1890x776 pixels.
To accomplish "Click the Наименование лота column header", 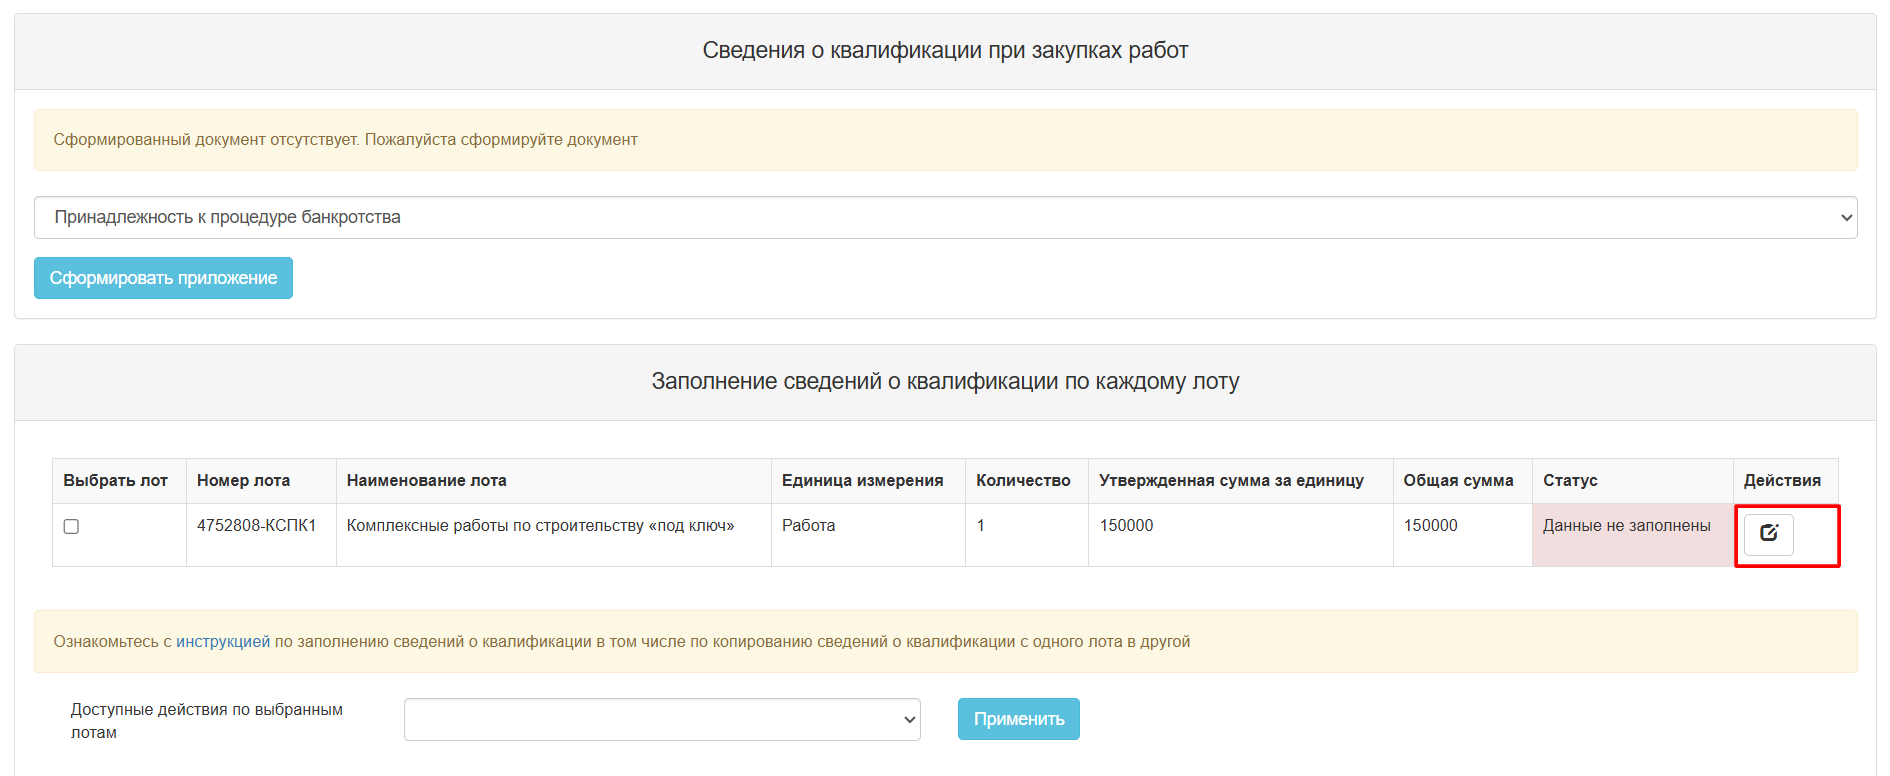I will point(426,480).
